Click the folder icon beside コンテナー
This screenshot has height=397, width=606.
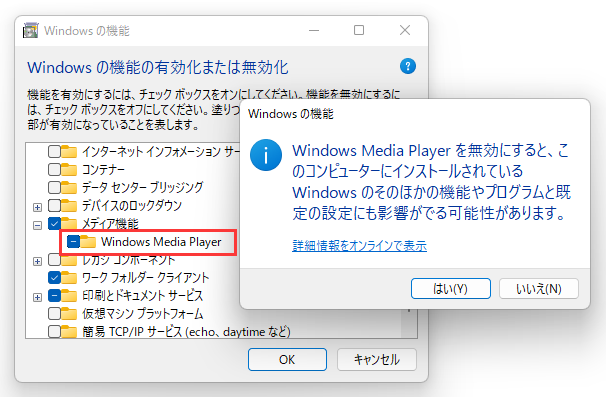[x=69, y=169]
